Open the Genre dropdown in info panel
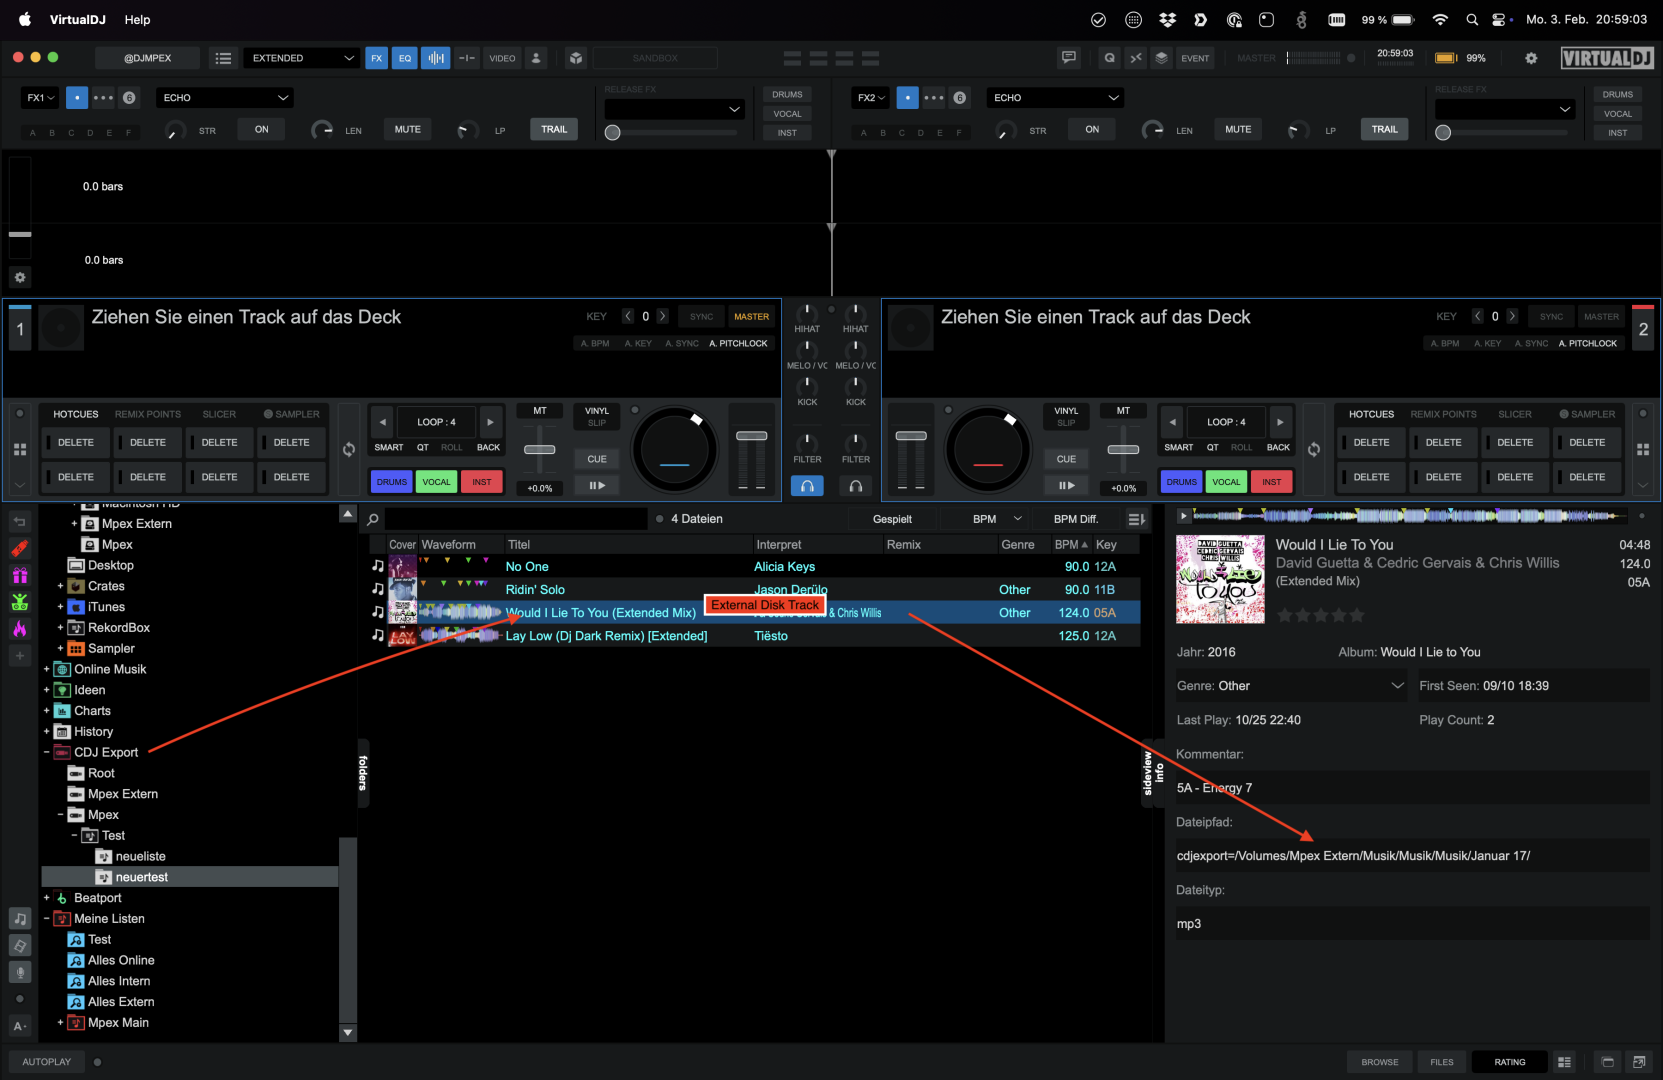 (1397, 686)
